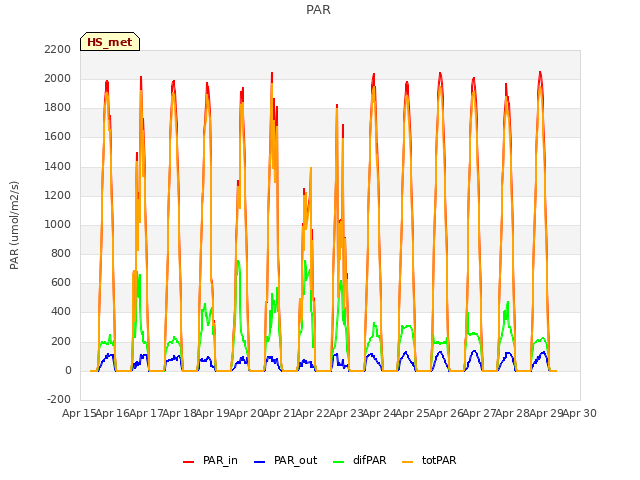Screen dimensions: 640x480
Task: Click the -200 y-axis tick label
Action: pos(59,399)
